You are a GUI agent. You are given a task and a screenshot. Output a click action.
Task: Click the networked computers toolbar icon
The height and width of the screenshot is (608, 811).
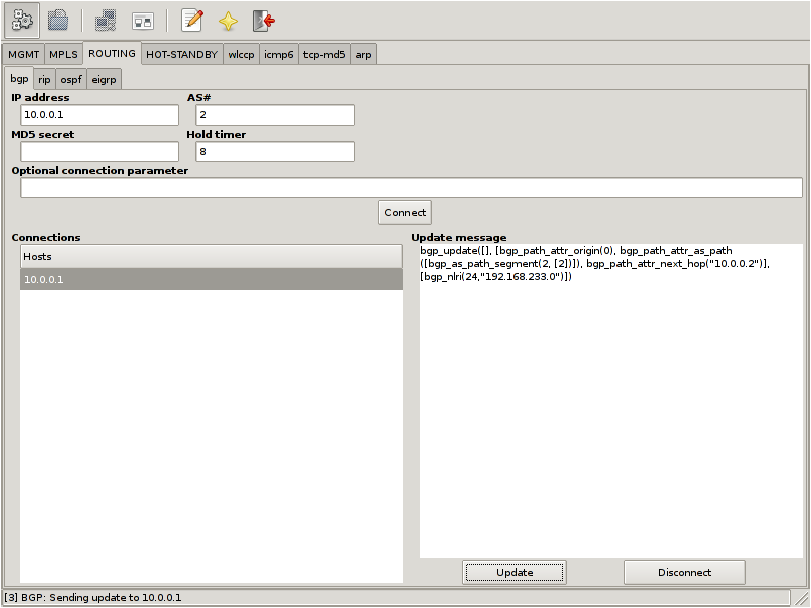[104, 19]
